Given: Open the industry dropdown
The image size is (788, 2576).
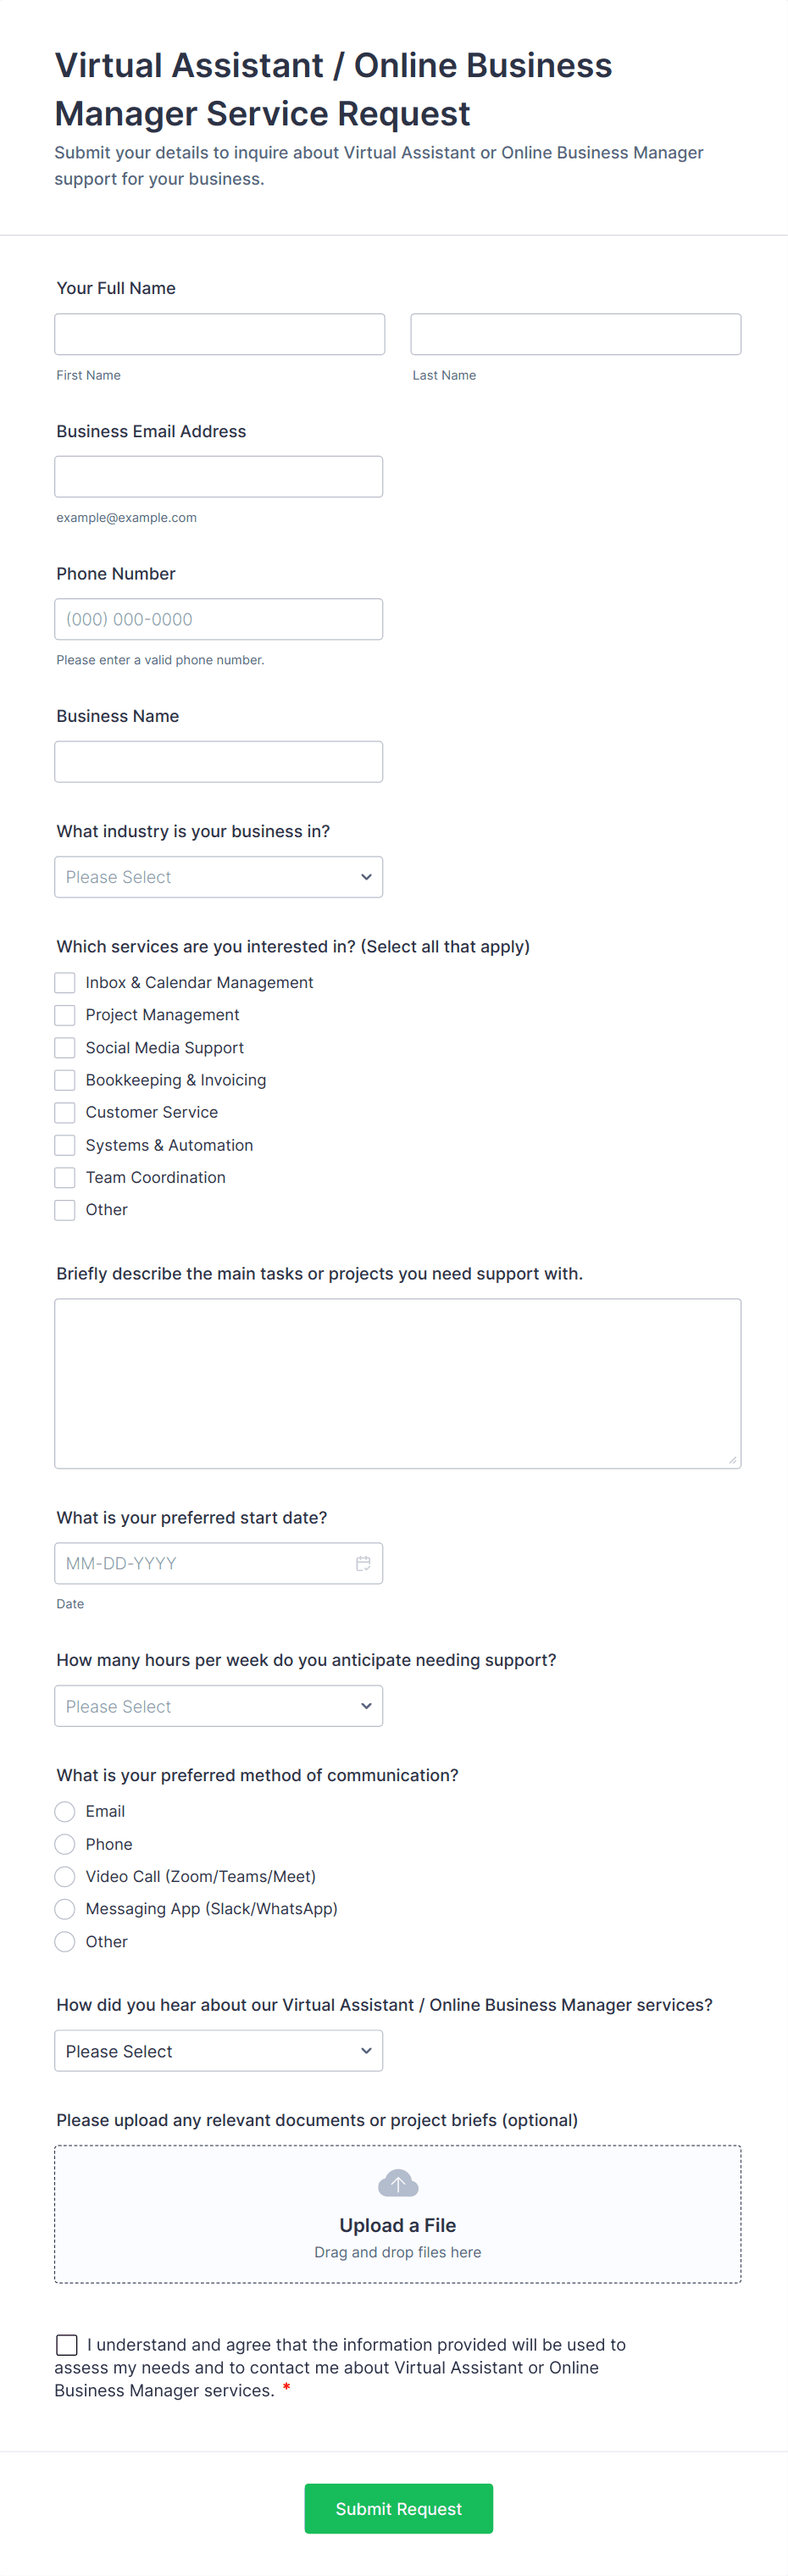Looking at the screenshot, I should point(218,877).
